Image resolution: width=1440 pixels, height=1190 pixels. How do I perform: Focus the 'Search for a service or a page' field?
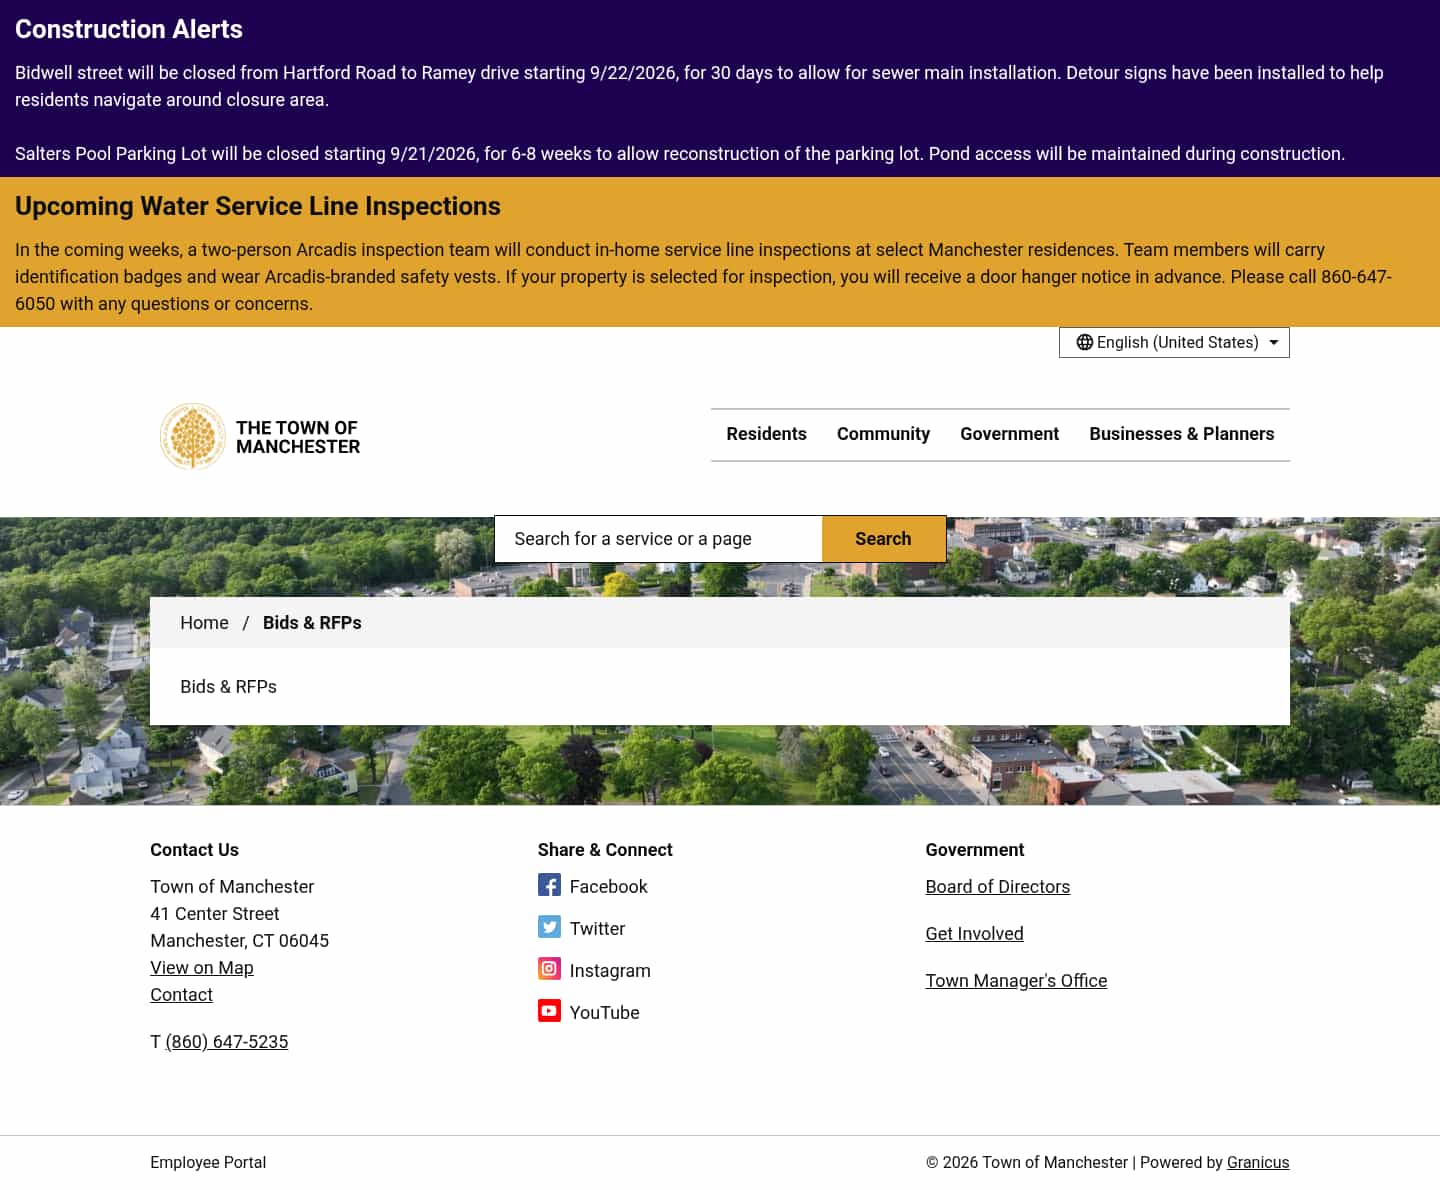point(658,539)
